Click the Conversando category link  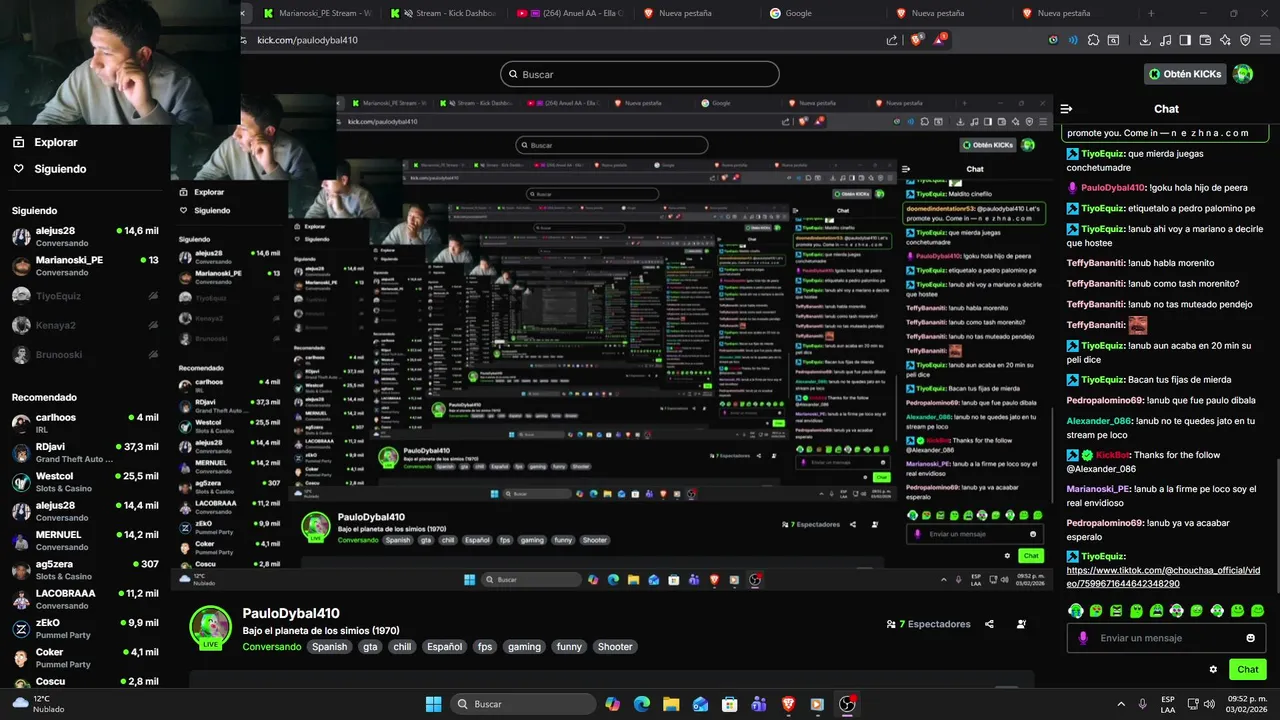pos(271,647)
